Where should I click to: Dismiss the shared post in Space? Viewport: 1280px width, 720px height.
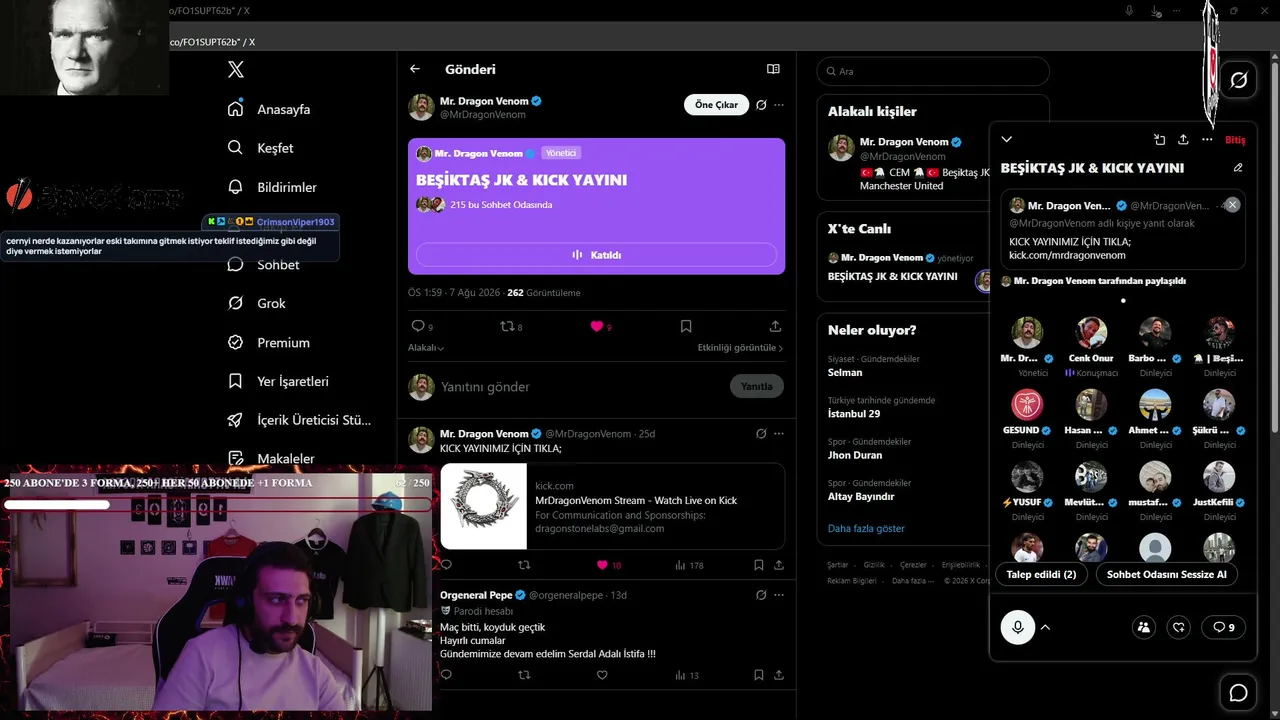(1232, 205)
